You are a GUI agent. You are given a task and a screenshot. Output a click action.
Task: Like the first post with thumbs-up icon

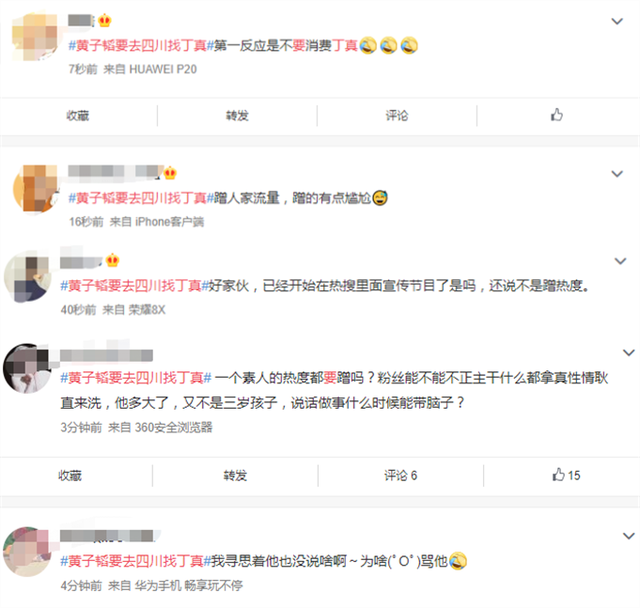point(557,115)
